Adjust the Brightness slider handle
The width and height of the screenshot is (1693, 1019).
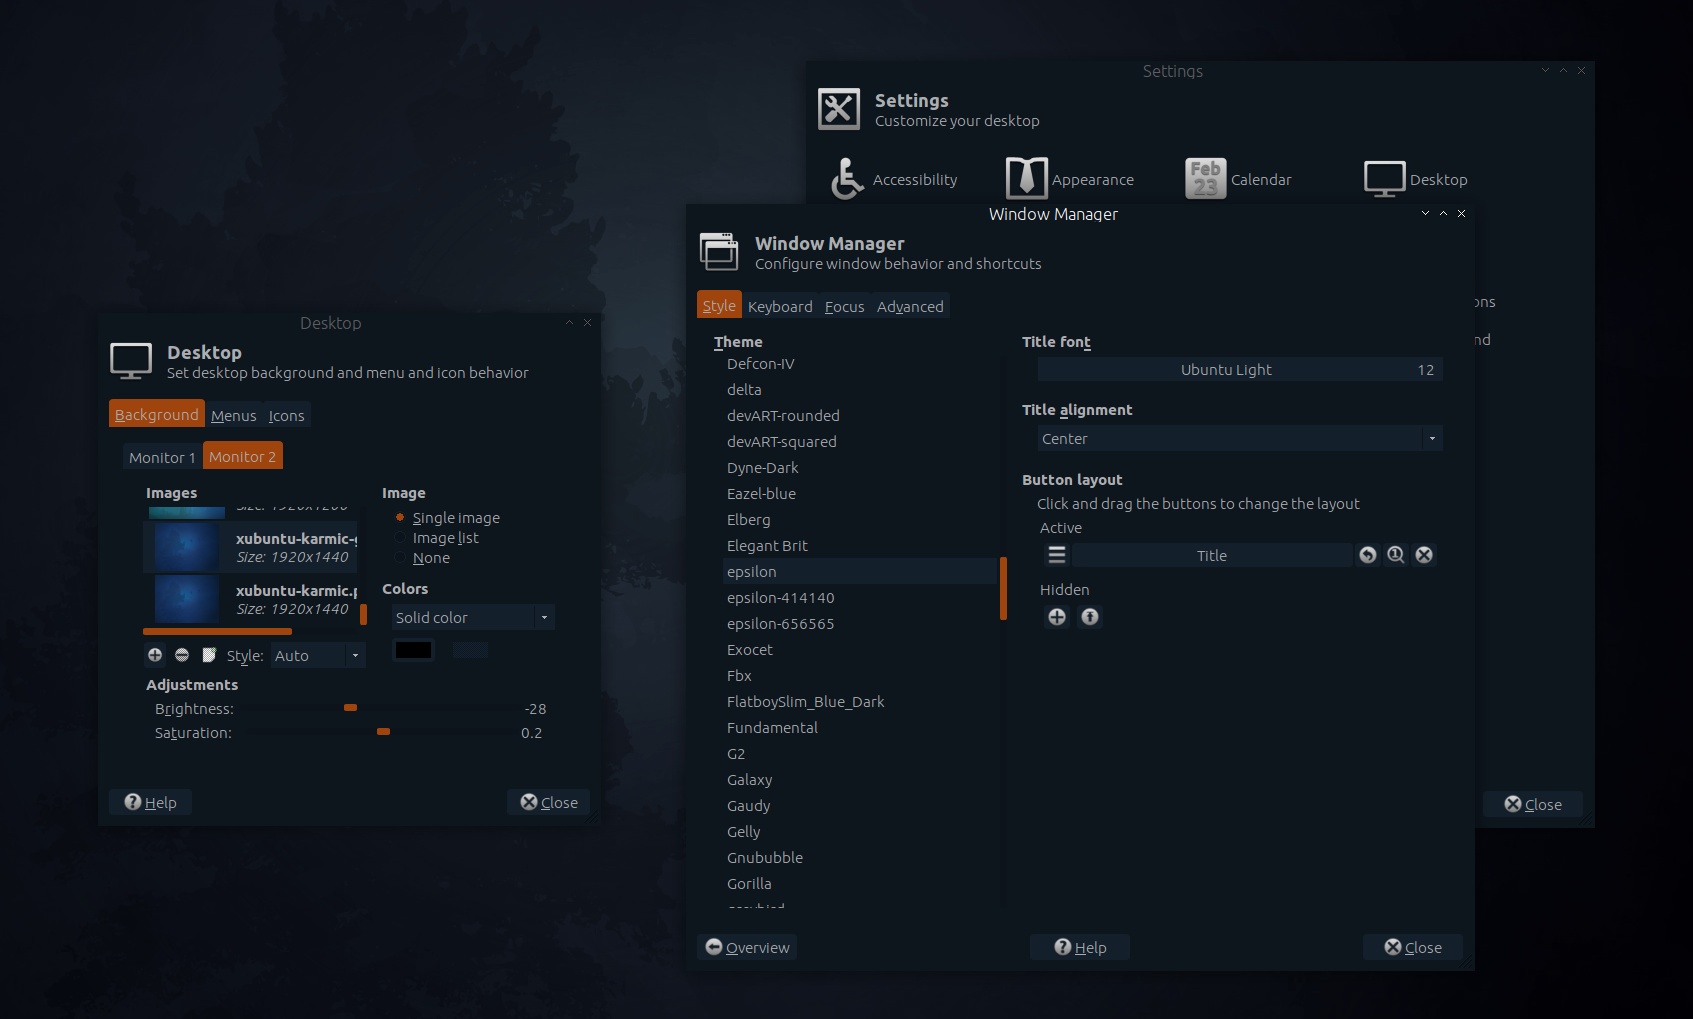tap(350, 707)
